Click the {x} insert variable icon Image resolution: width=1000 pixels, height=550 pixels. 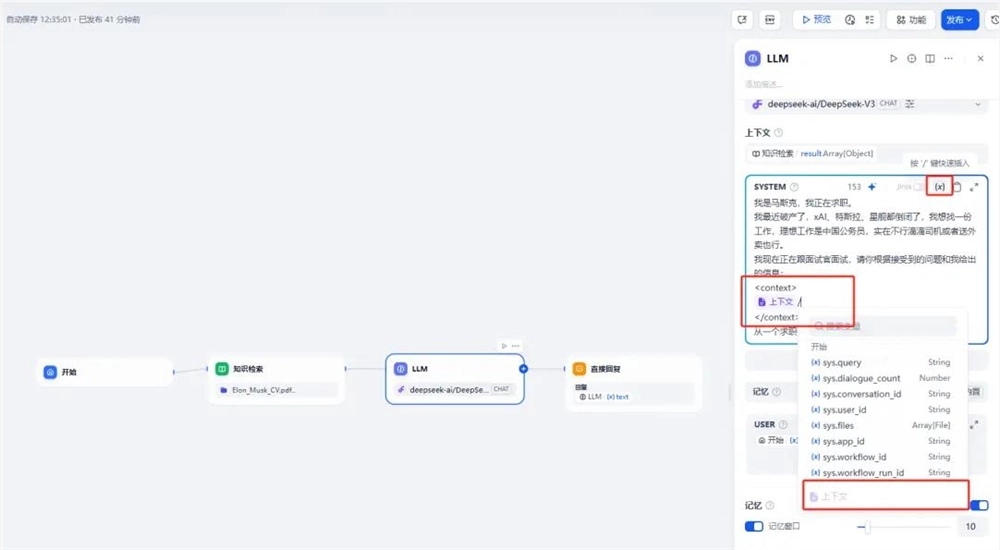pyautogui.click(x=939, y=187)
